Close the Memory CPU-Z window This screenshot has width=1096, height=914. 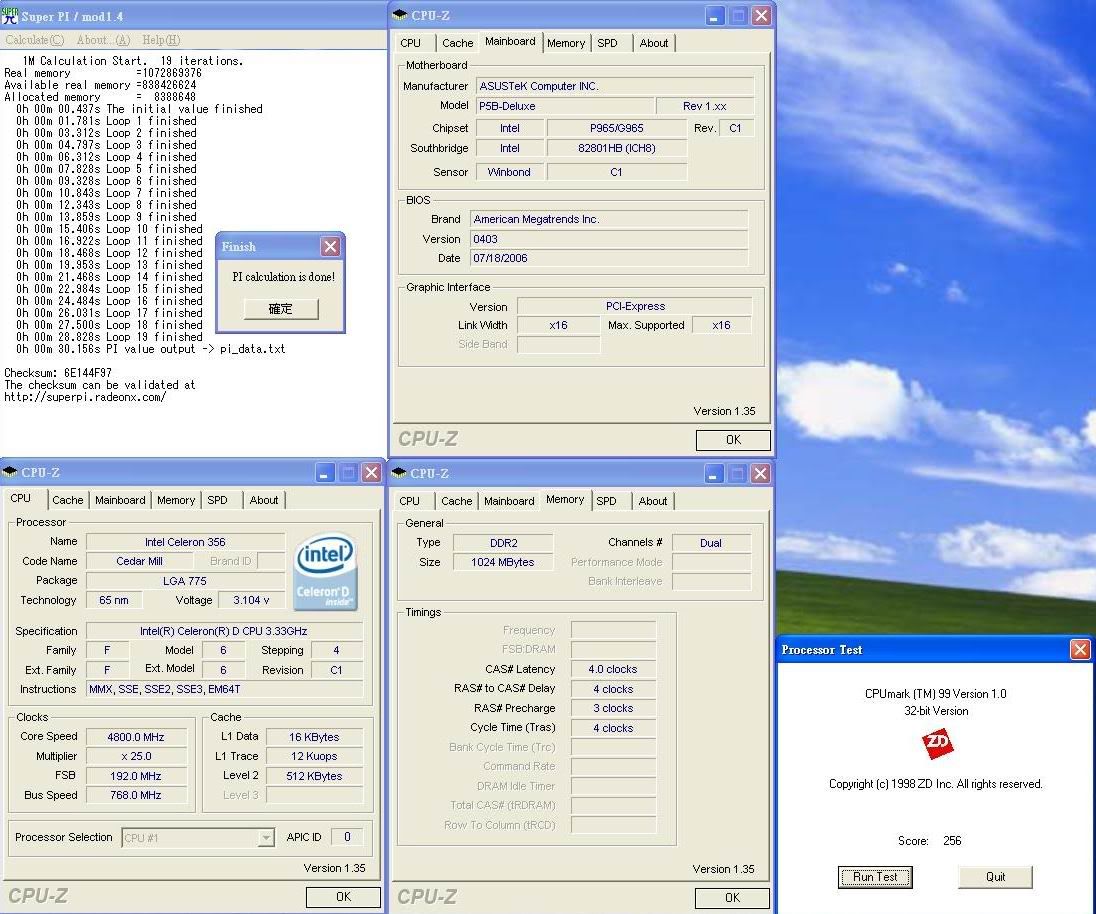point(760,474)
